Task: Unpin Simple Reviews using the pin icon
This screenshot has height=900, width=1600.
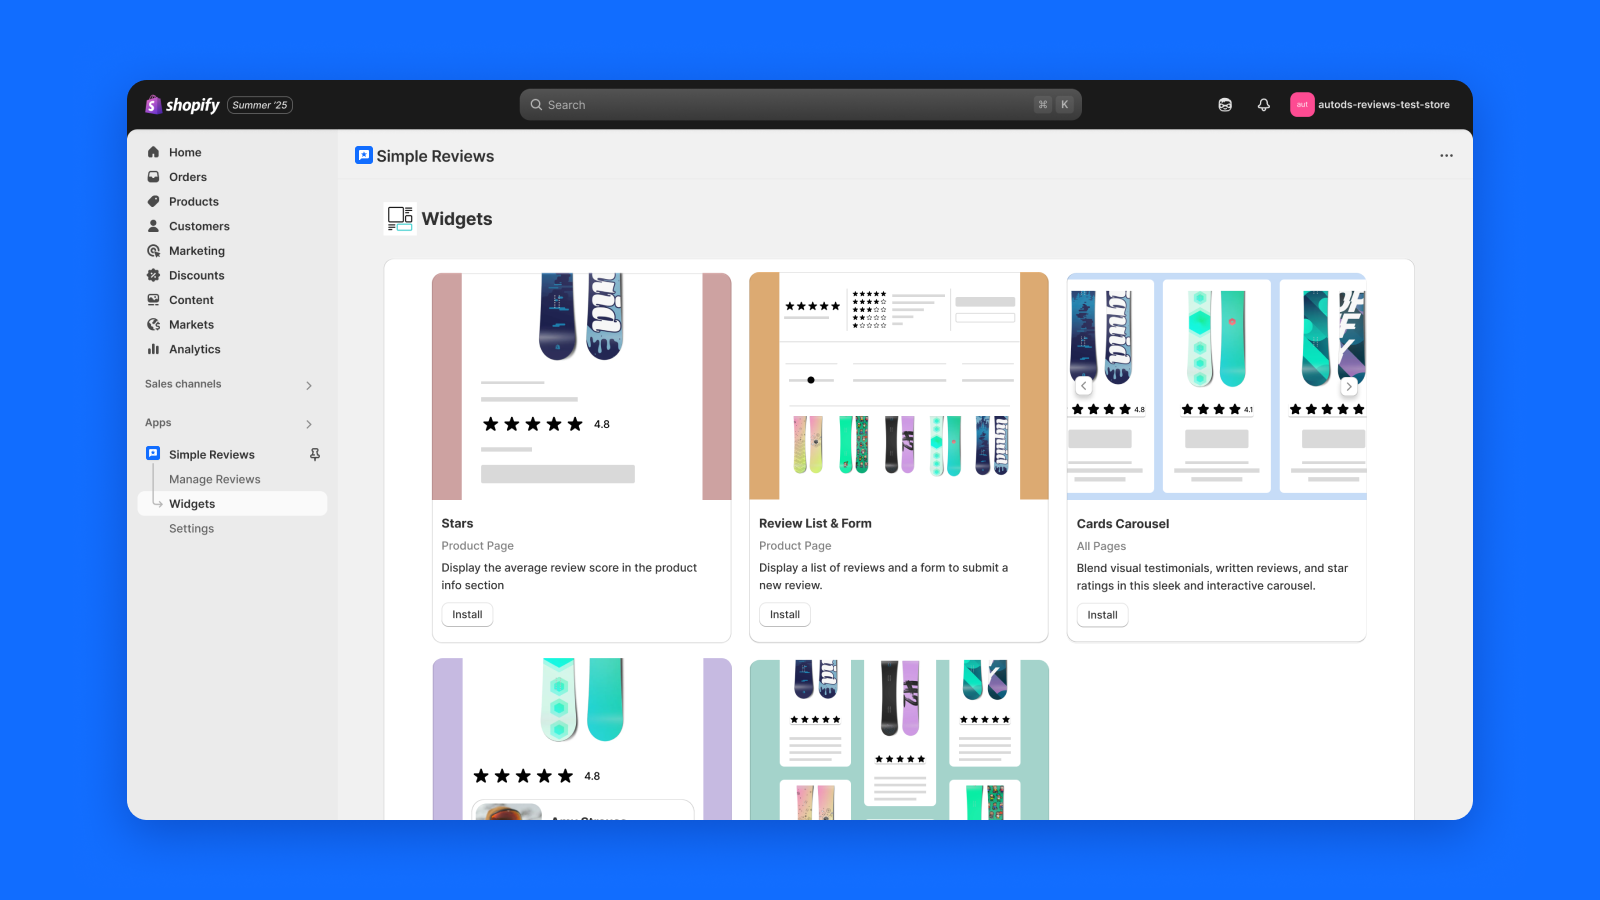Action: coord(314,454)
